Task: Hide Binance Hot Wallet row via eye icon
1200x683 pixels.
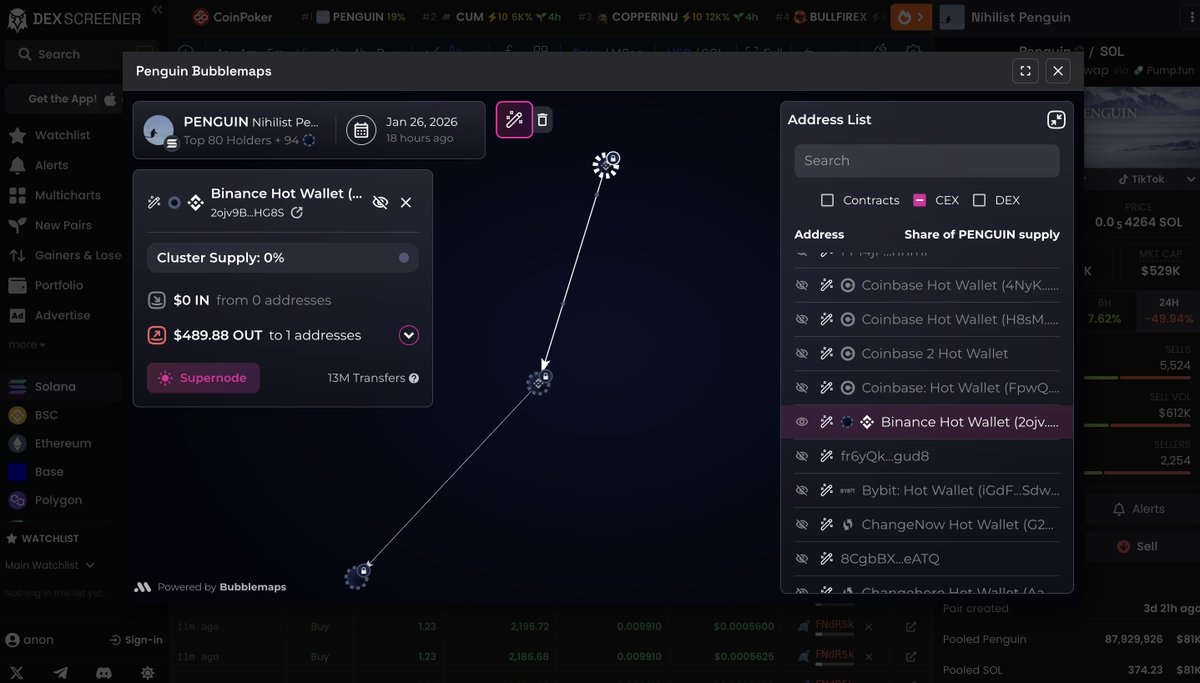Action: click(x=802, y=422)
